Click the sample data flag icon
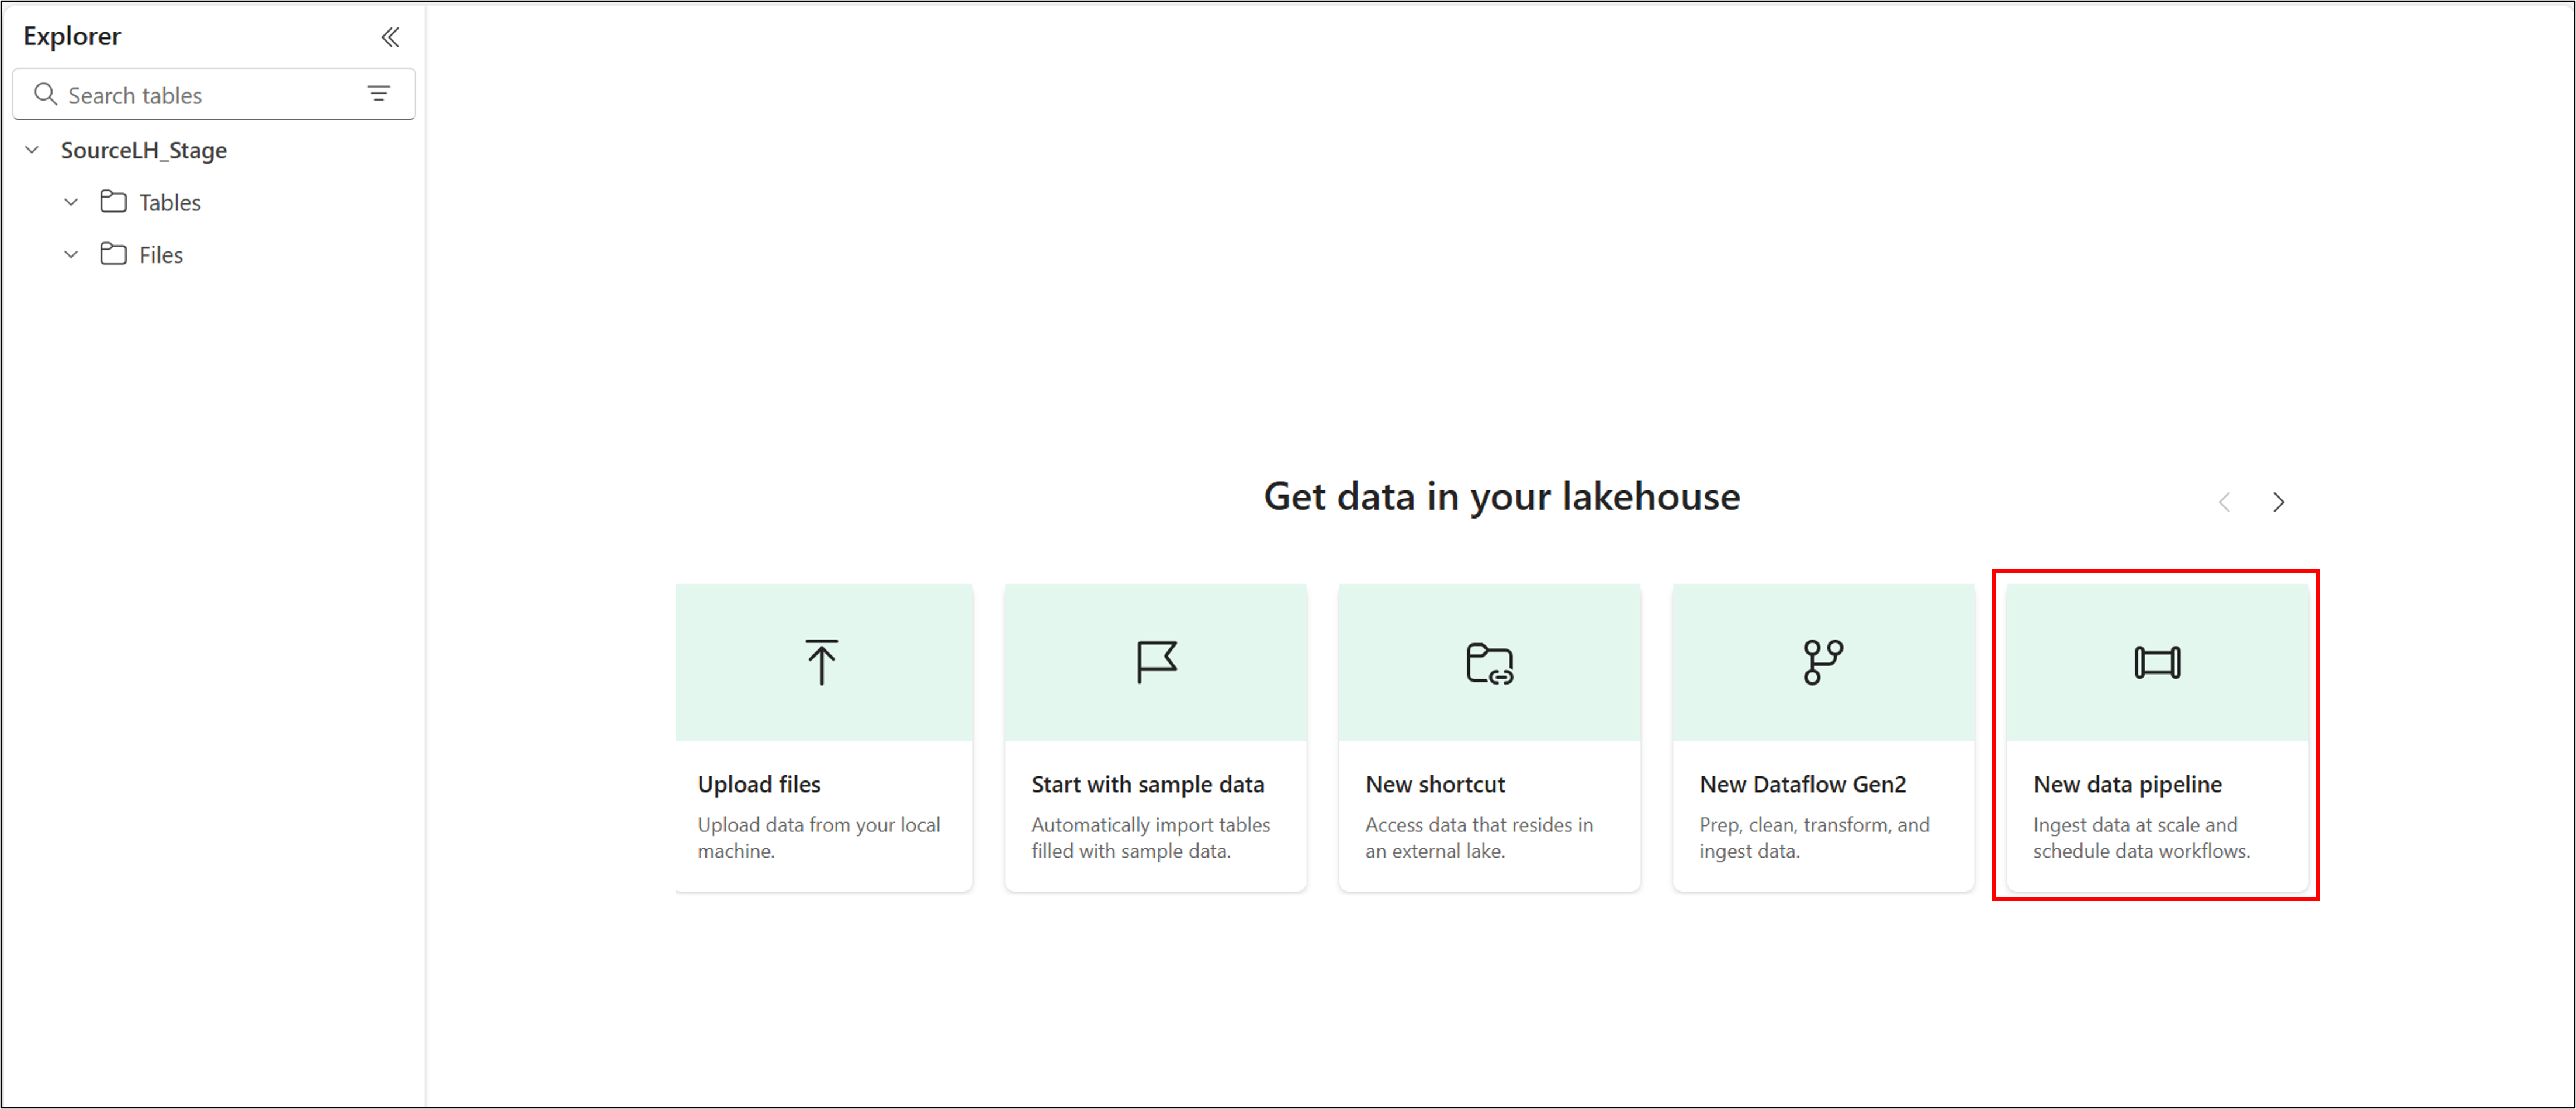The width and height of the screenshot is (2576, 1109). click(x=1156, y=662)
